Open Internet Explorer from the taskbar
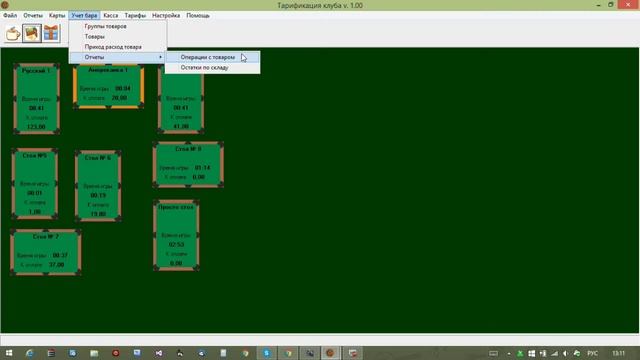Screen dimensions: 640x360 coord(30,353)
